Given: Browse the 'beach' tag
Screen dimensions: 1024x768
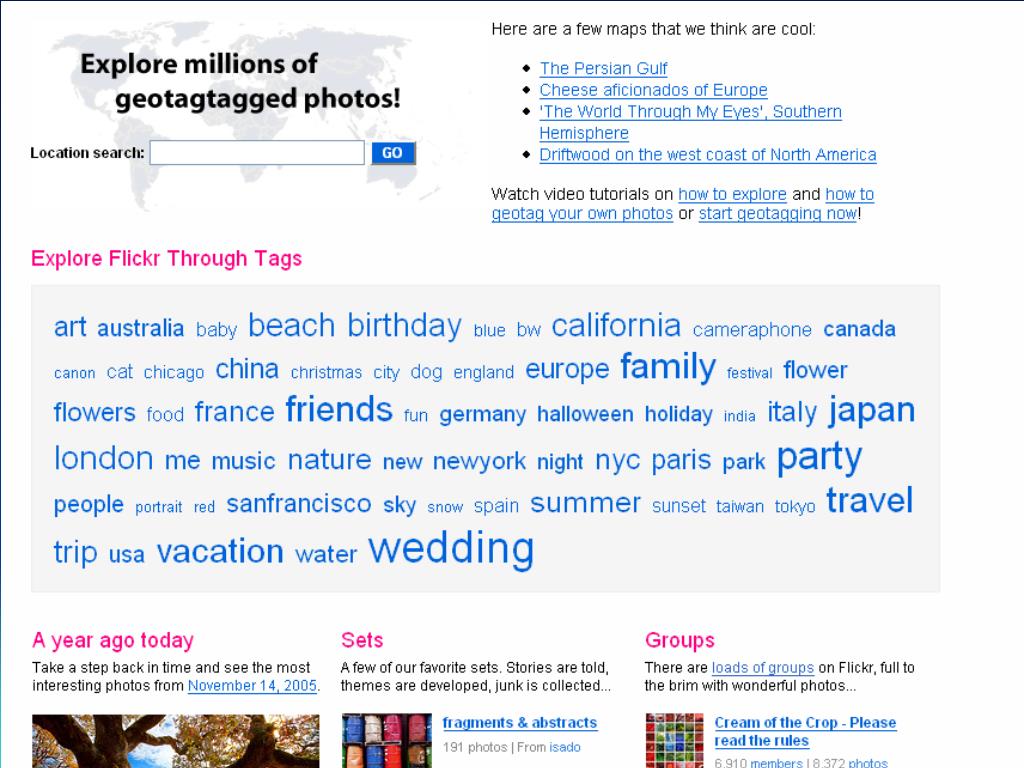Looking at the screenshot, I should point(291,325).
